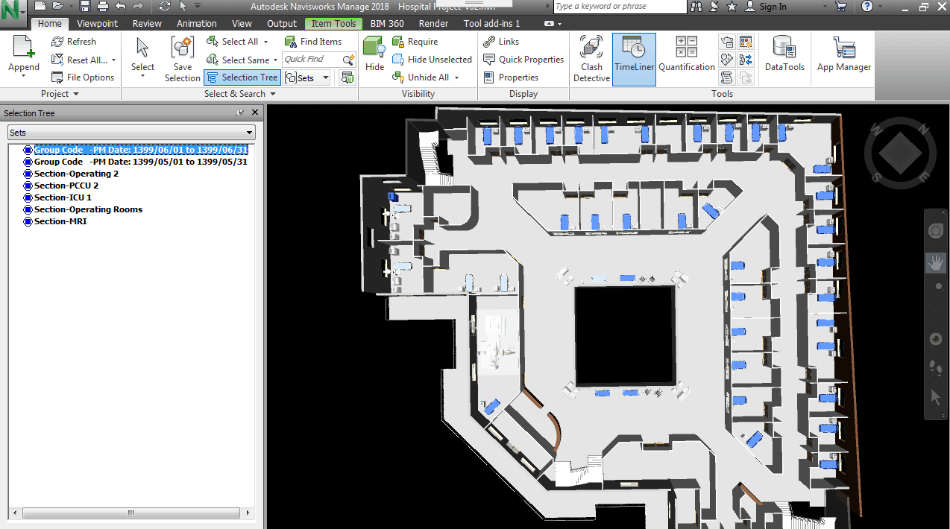This screenshot has width=950, height=529.
Task: Click the Sign In link
Action: pyautogui.click(x=772, y=7)
